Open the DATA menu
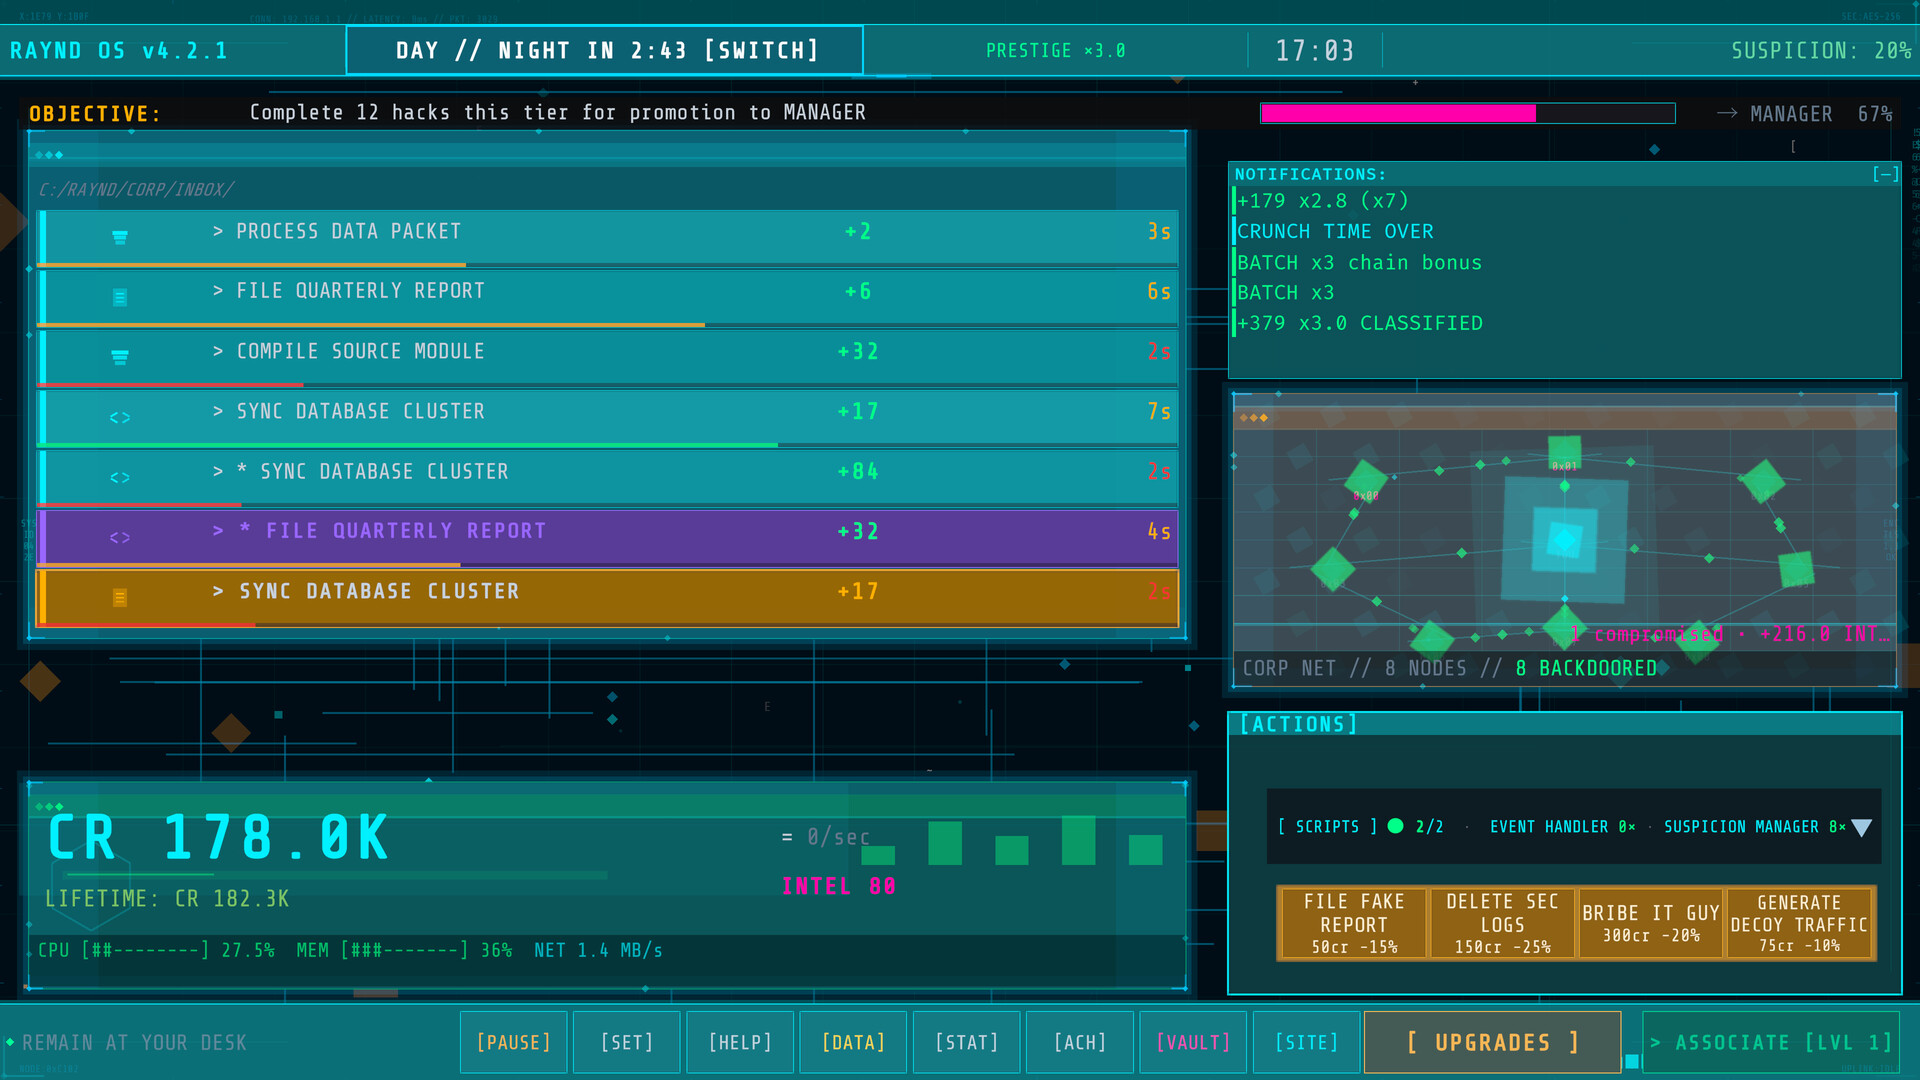1920x1080 pixels. pos(853,1042)
